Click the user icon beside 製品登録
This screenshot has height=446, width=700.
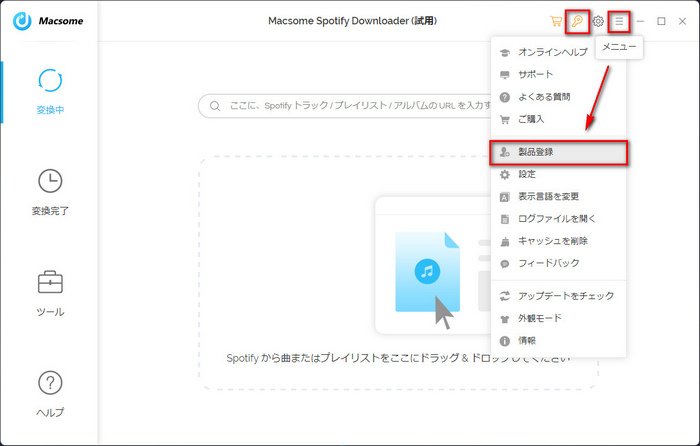click(504, 152)
